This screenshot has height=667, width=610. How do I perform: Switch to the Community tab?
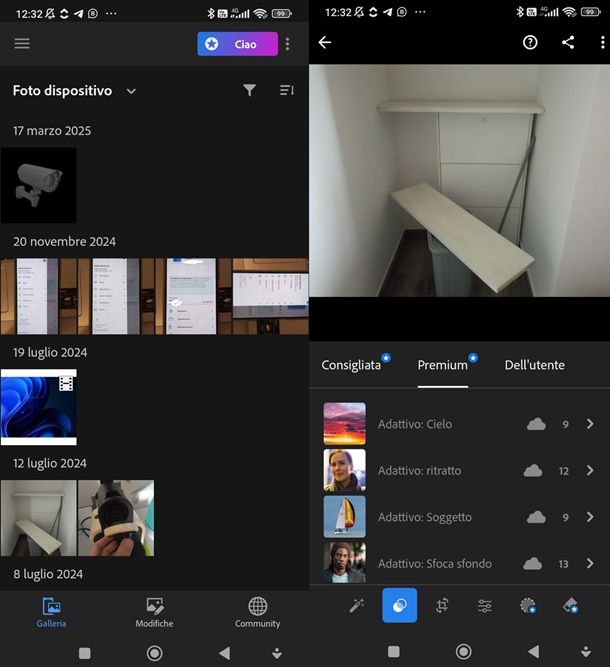coord(257,613)
